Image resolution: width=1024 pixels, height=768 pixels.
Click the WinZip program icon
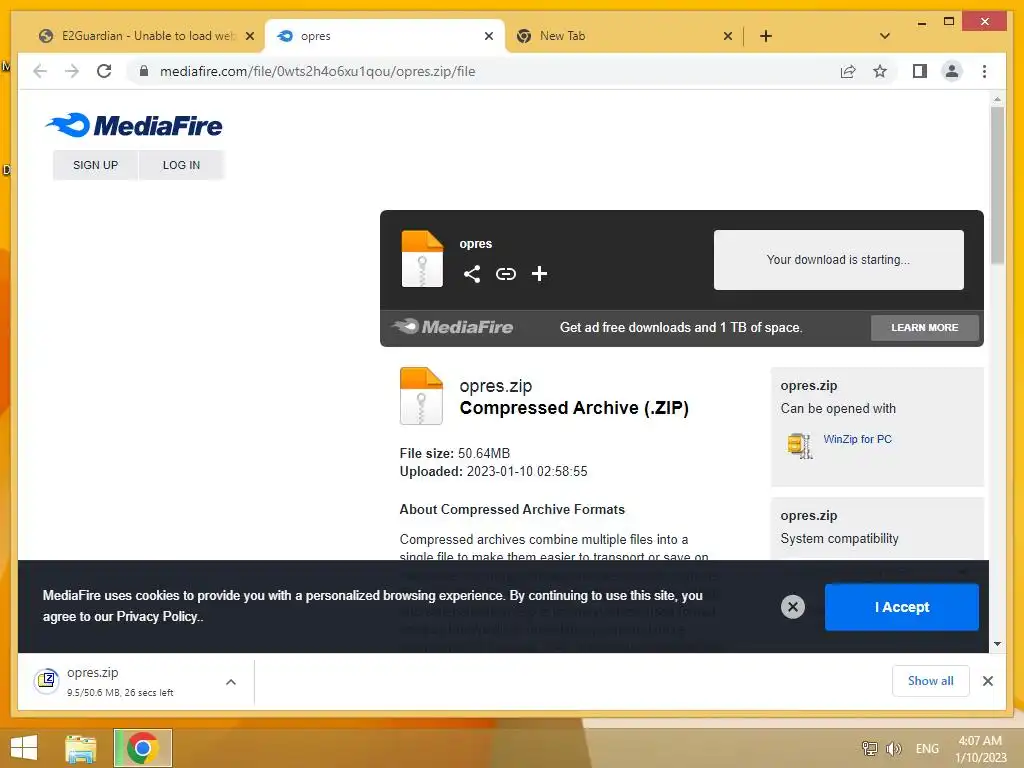pyautogui.click(x=800, y=445)
